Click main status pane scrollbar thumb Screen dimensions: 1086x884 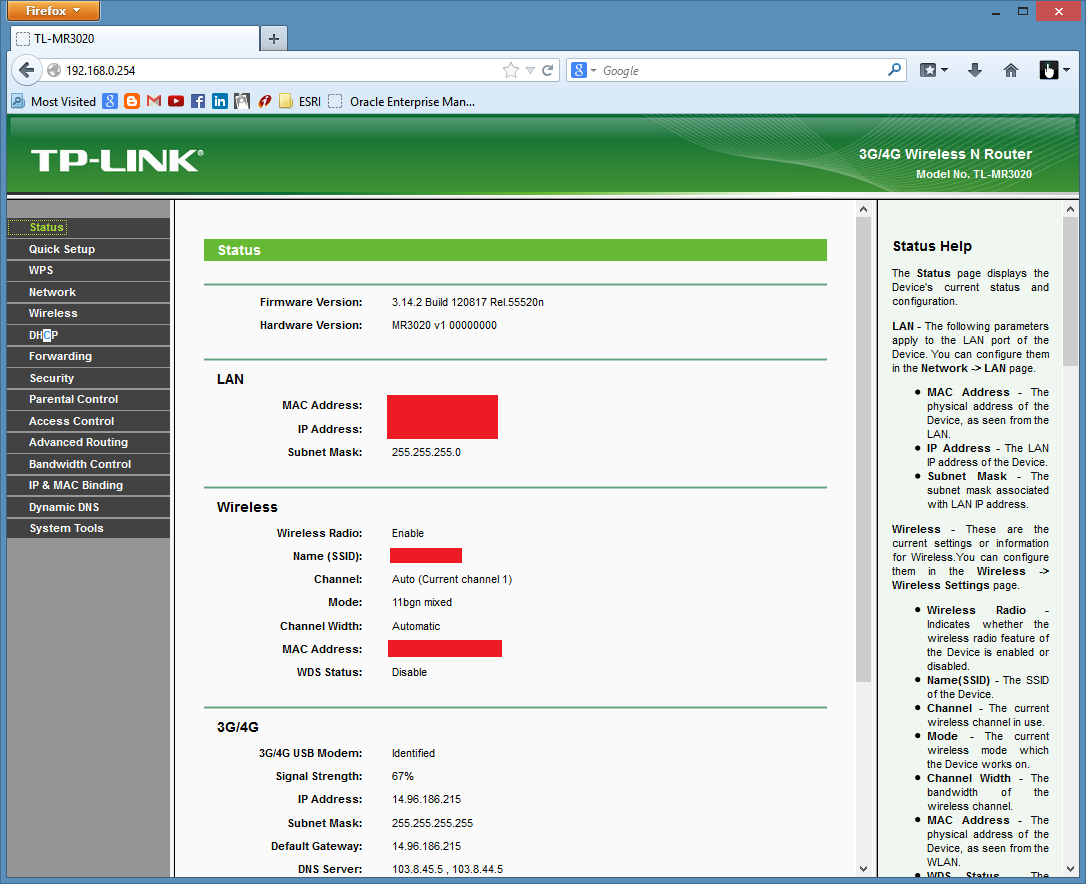863,449
